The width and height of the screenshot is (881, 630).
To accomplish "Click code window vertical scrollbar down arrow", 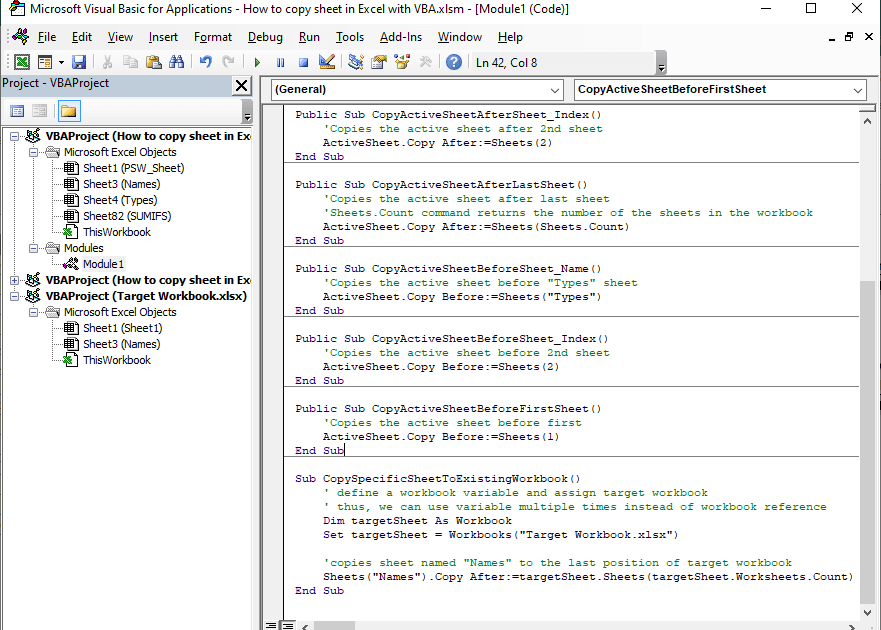I will [x=868, y=613].
